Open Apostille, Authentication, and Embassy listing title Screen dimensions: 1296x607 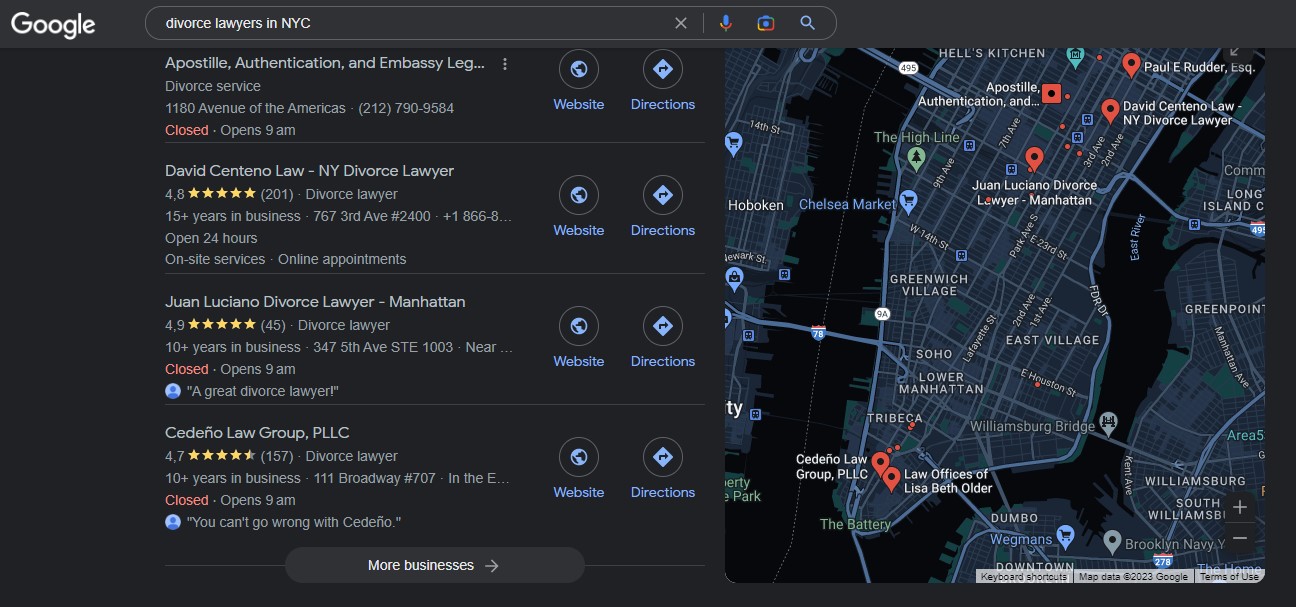click(x=325, y=63)
